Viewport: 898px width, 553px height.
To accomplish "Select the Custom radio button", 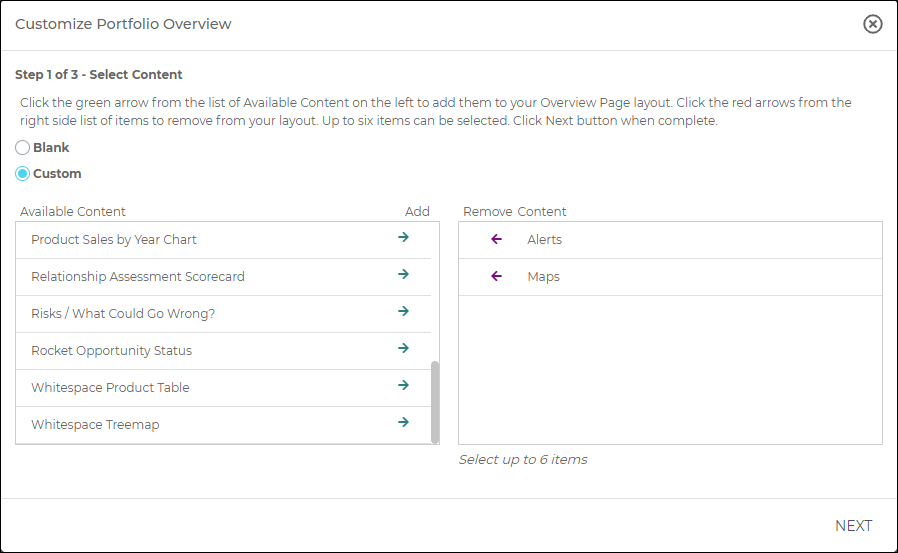I will click(x=23, y=174).
